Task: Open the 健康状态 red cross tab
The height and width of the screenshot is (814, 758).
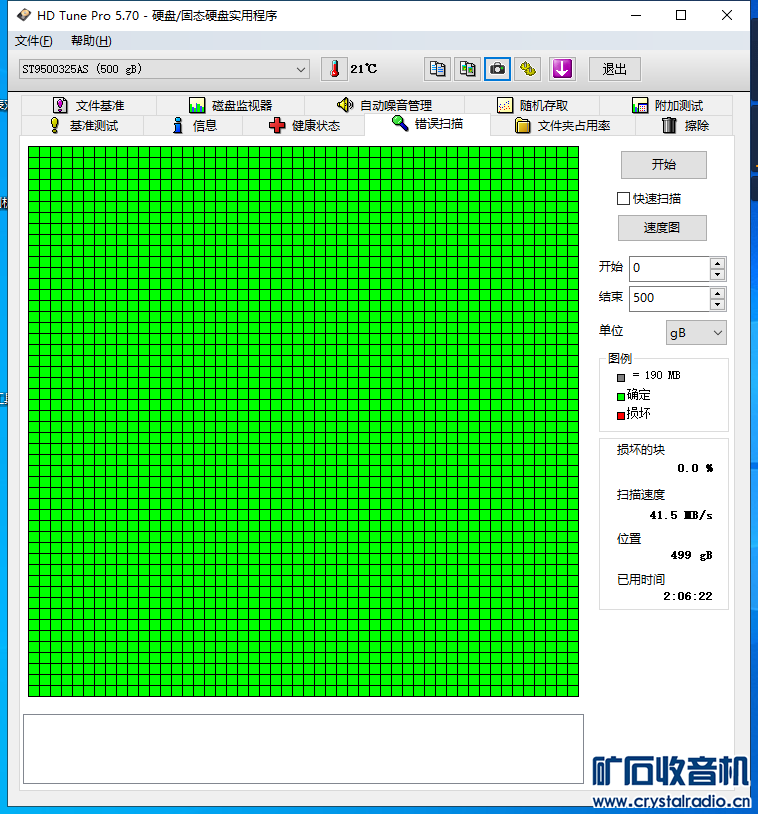Action: point(304,126)
